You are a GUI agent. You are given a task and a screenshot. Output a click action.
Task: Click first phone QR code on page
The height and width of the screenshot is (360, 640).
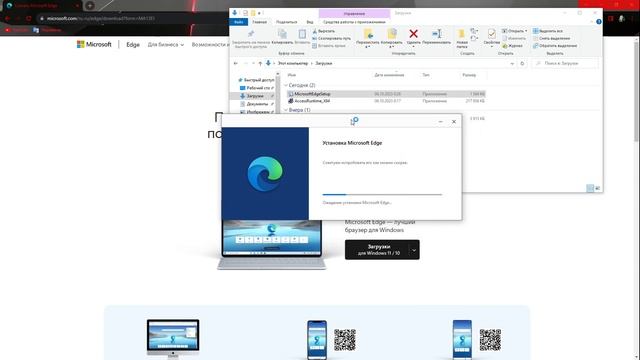pyautogui.click(x=345, y=340)
